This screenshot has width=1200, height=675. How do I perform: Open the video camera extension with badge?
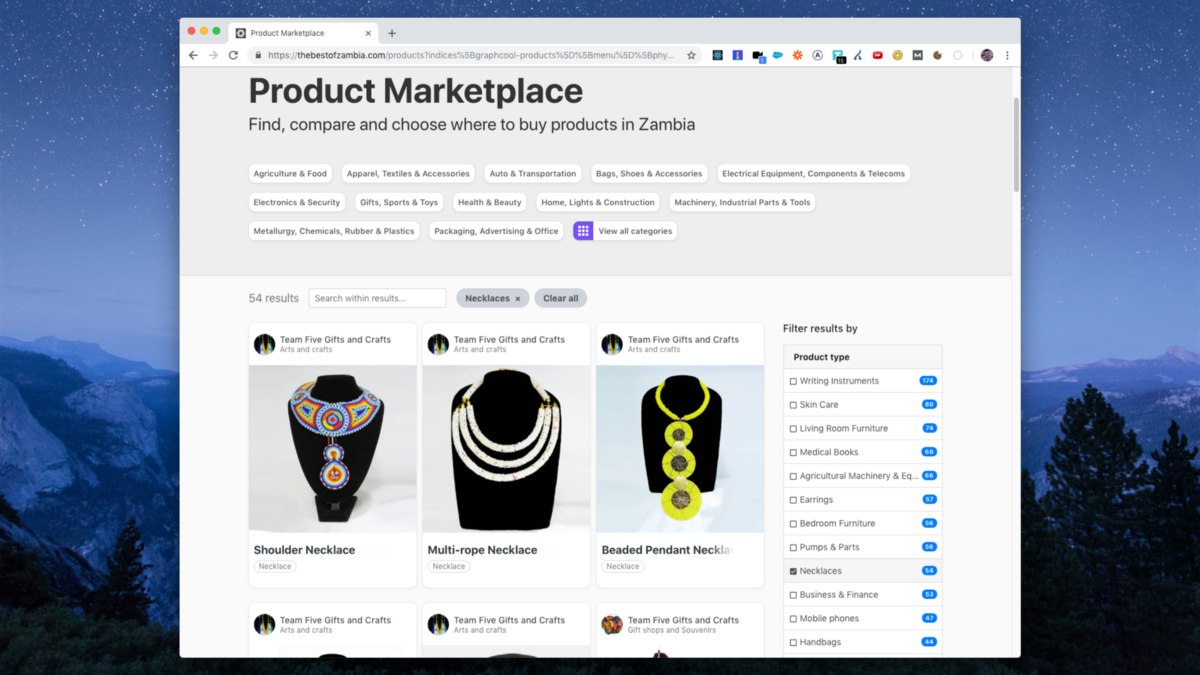pyautogui.click(x=758, y=57)
